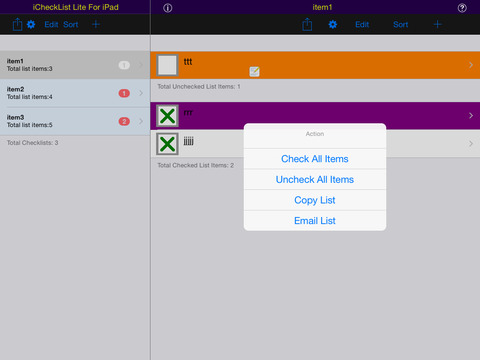The image size is (480, 360).
Task: Select the item1 checklist in sidebar
Action: 75,65
